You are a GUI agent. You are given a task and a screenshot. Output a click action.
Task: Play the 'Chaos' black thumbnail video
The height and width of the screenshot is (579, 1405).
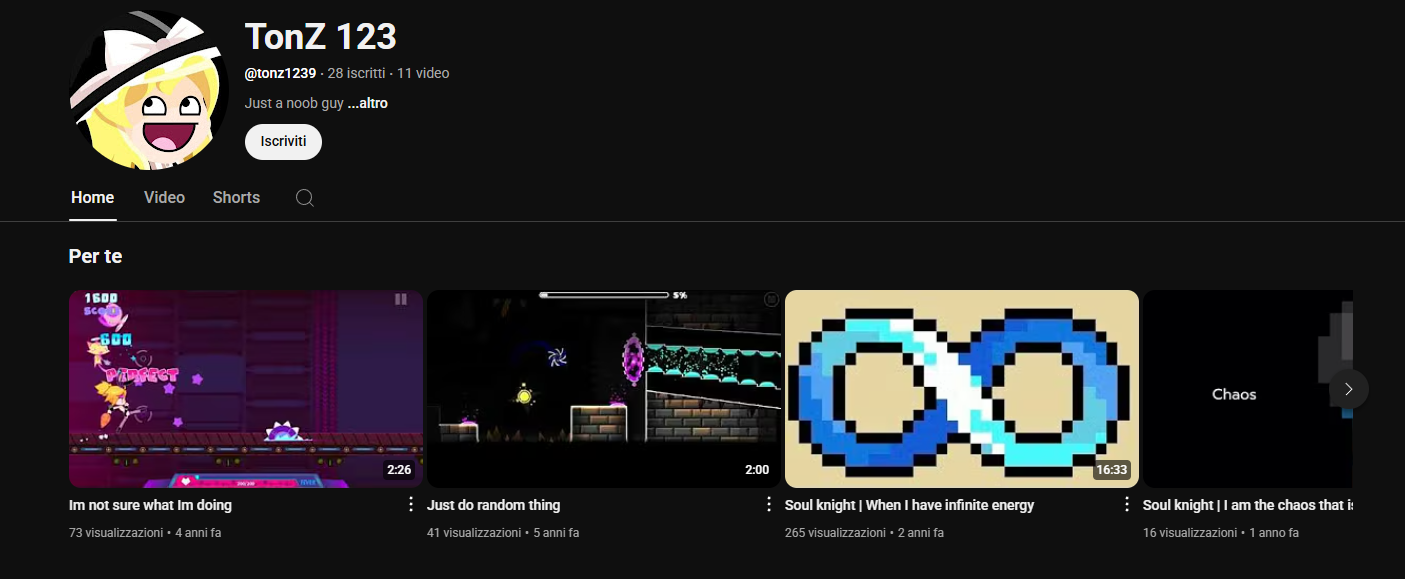[1235, 388]
